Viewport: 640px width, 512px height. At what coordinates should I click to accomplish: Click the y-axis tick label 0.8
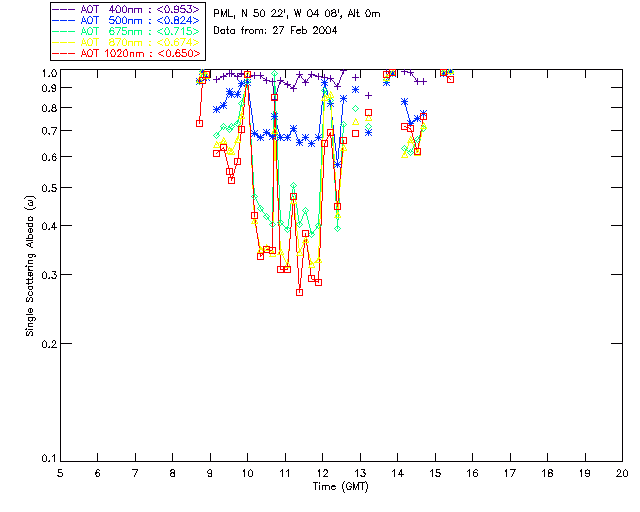(49, 108)
